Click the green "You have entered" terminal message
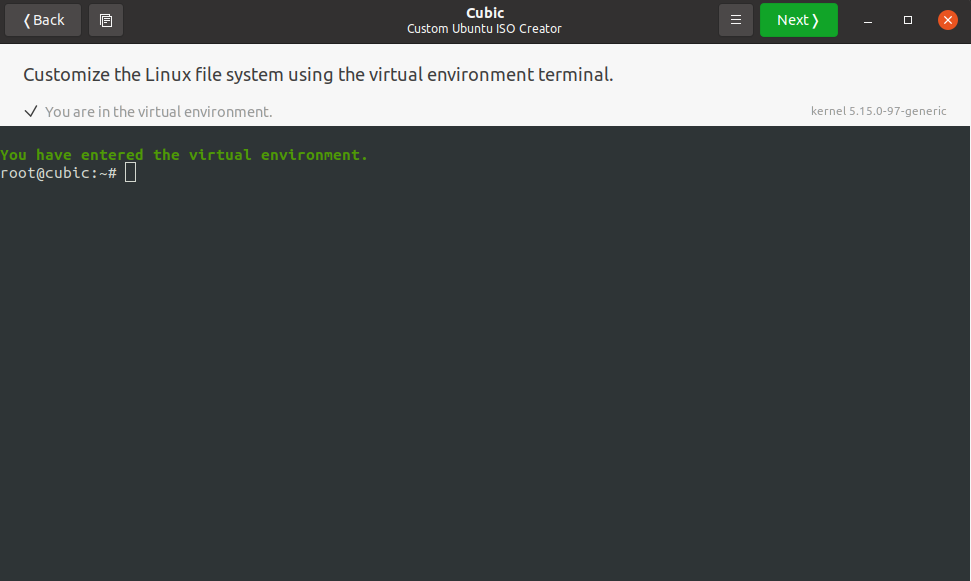Screen dimensions: 971x581 click(x=184, y=155)
